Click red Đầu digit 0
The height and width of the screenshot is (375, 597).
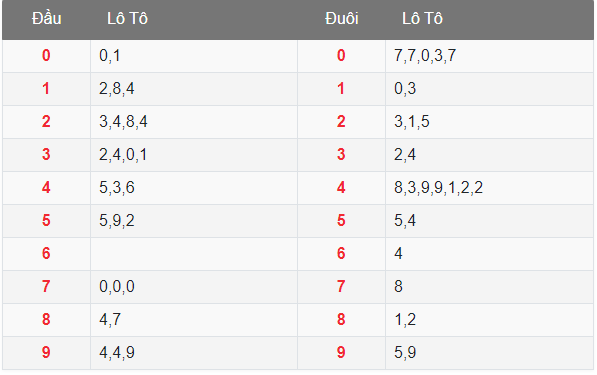tap(46, 56)
